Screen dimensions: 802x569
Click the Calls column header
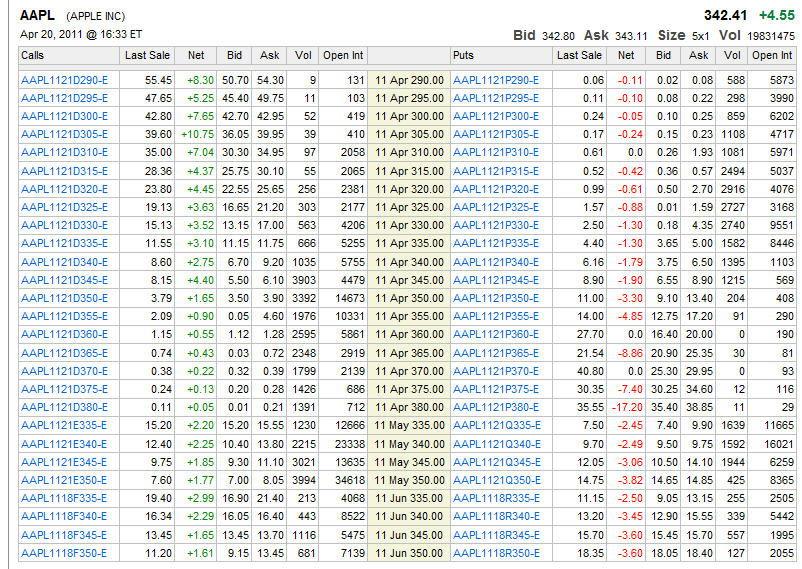pyautogui.click(x=33, y=55)
